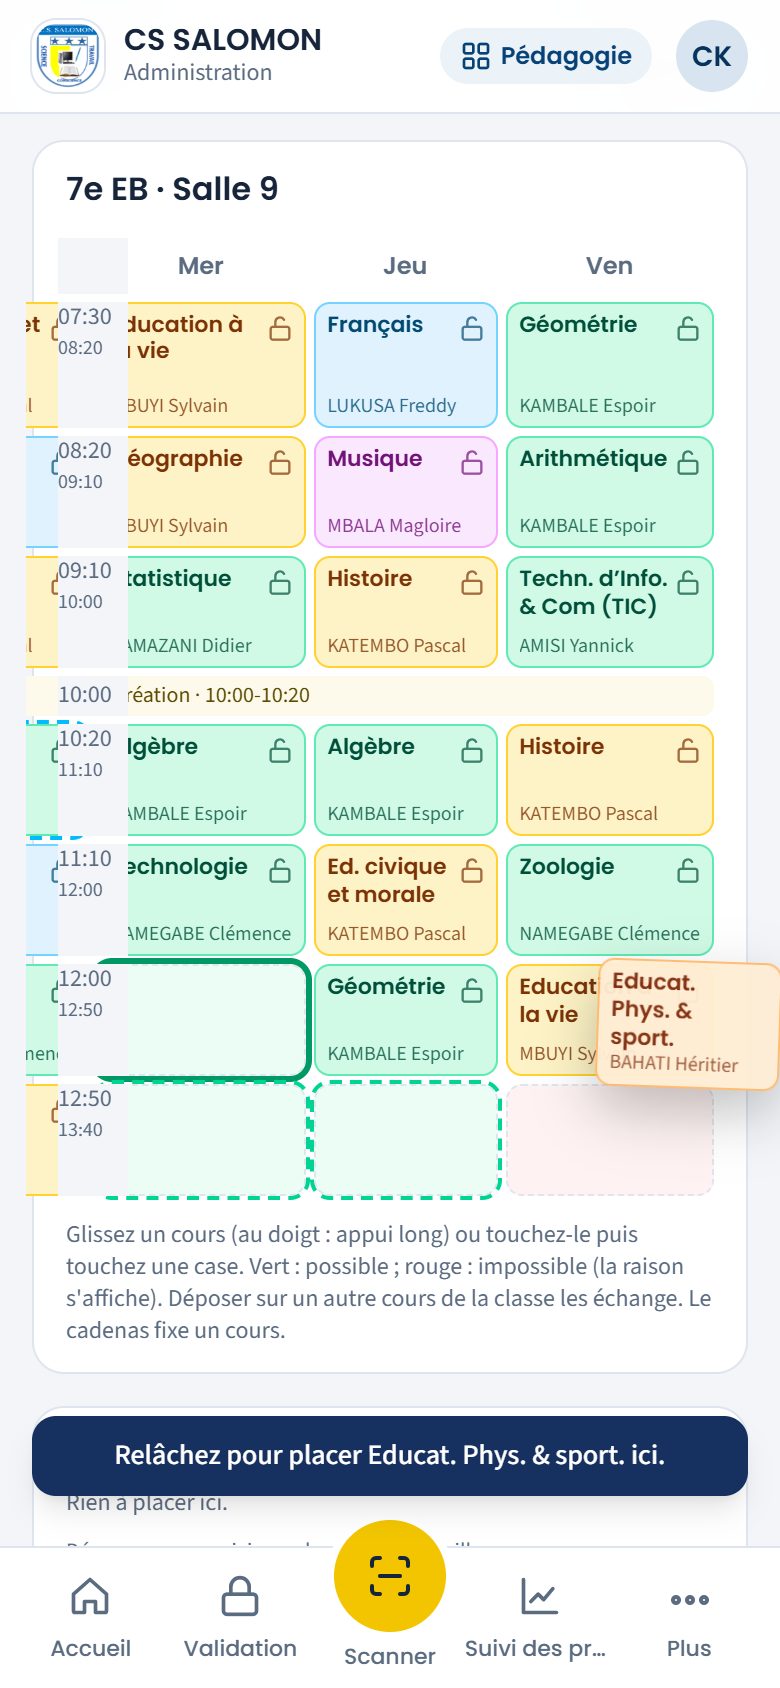Select the Arithmétique course card
Image resolution: width=780 pixels, height=1688 pixels.
click(610, 492)
